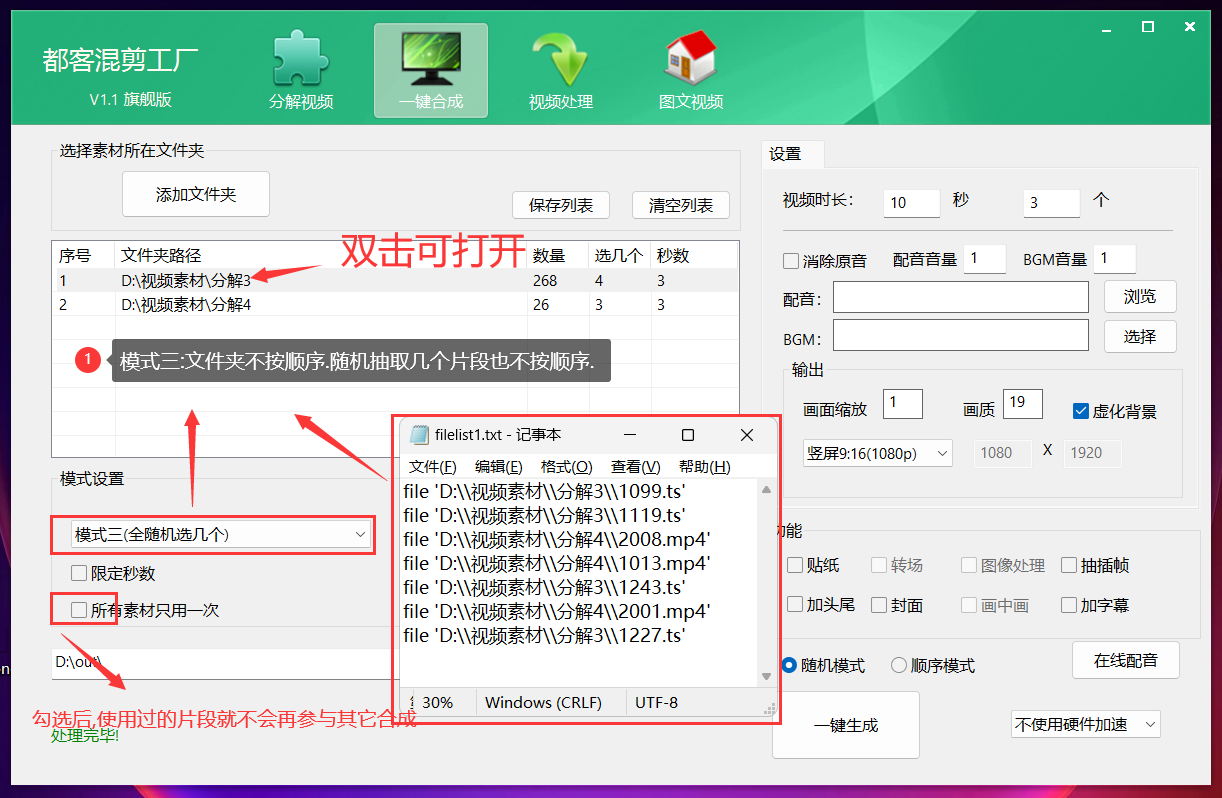Click the 选几个 column header
This screenshot has height=798, width=1222.
620,256
